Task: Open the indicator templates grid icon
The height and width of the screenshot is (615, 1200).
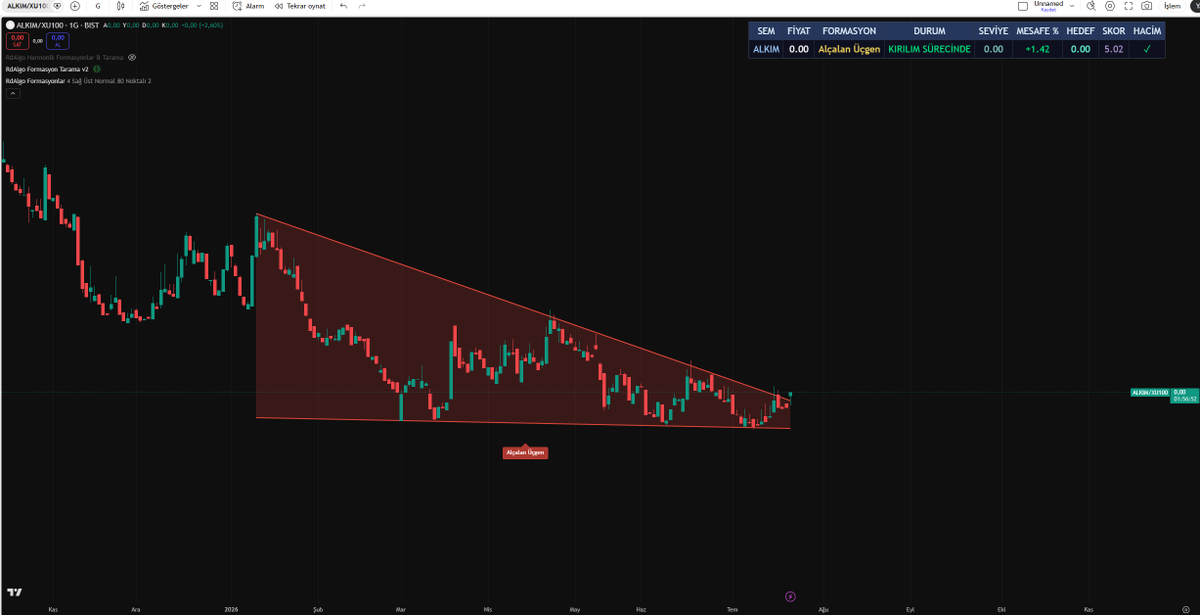Action: [x=214, y=6]
